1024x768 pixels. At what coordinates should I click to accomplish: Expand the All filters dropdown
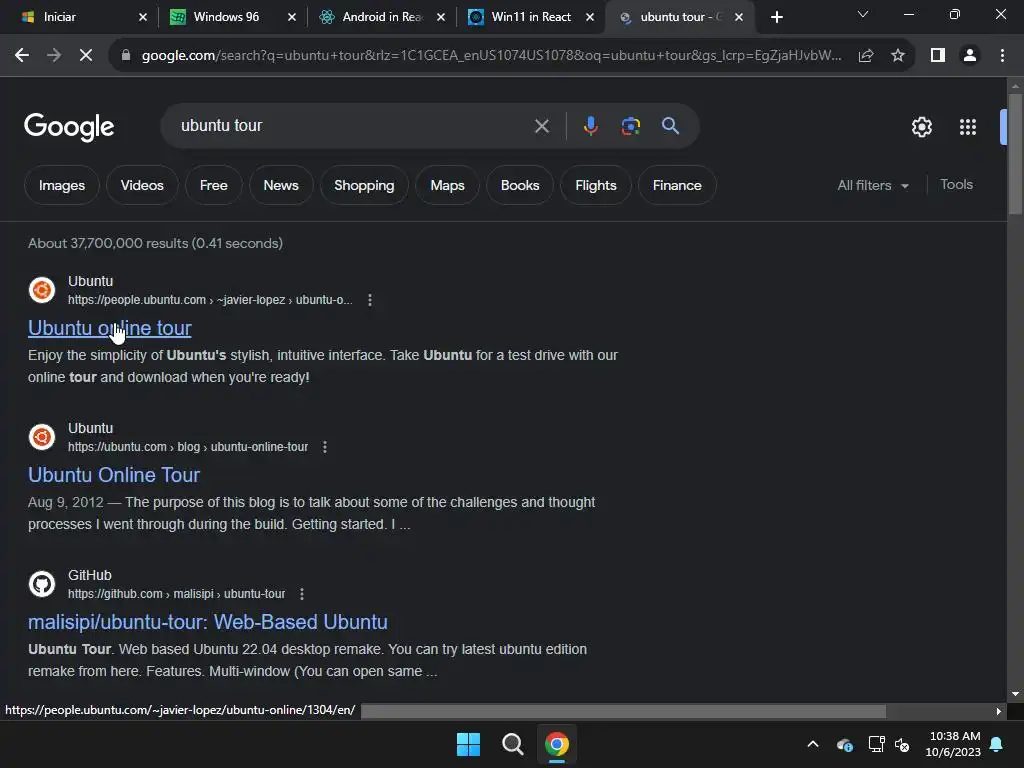tap(873, 185)
